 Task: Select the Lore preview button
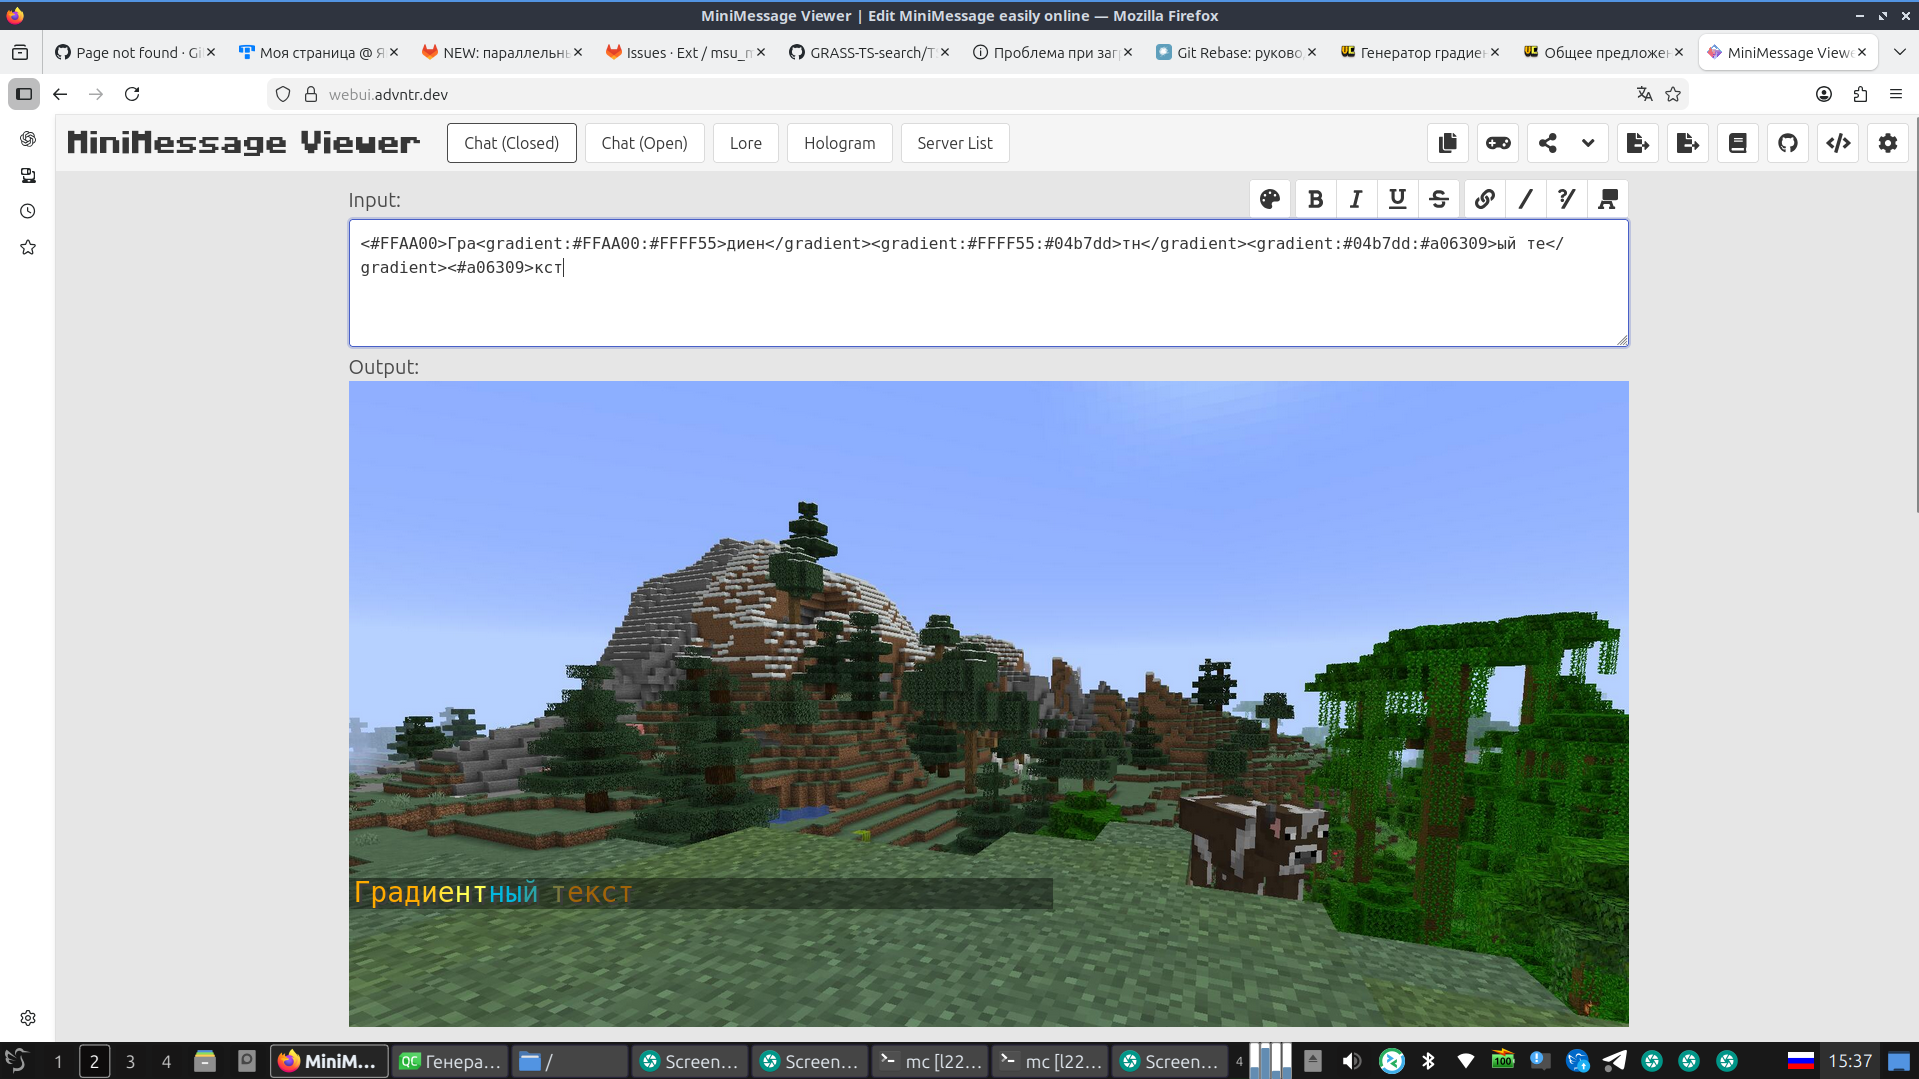[x=745, y=143]
